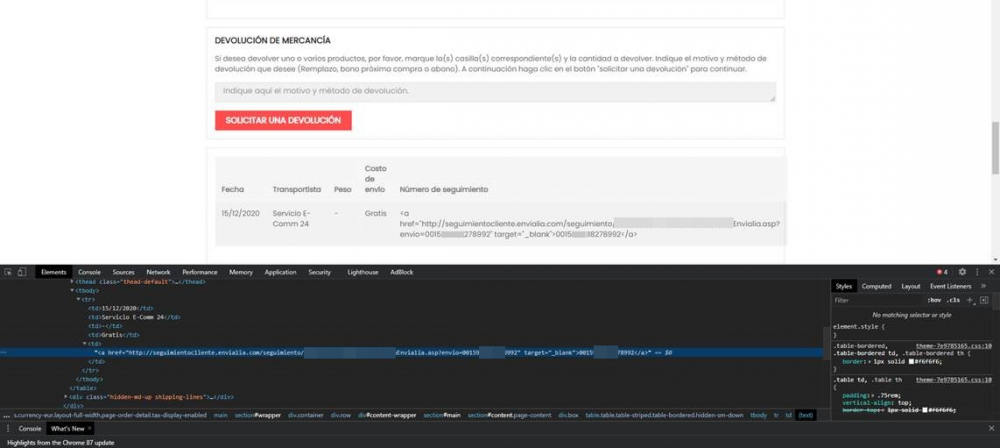Viewport: 1000px width, 448px height.
Task: Click the red error count badge
Action: click(942, 272)
